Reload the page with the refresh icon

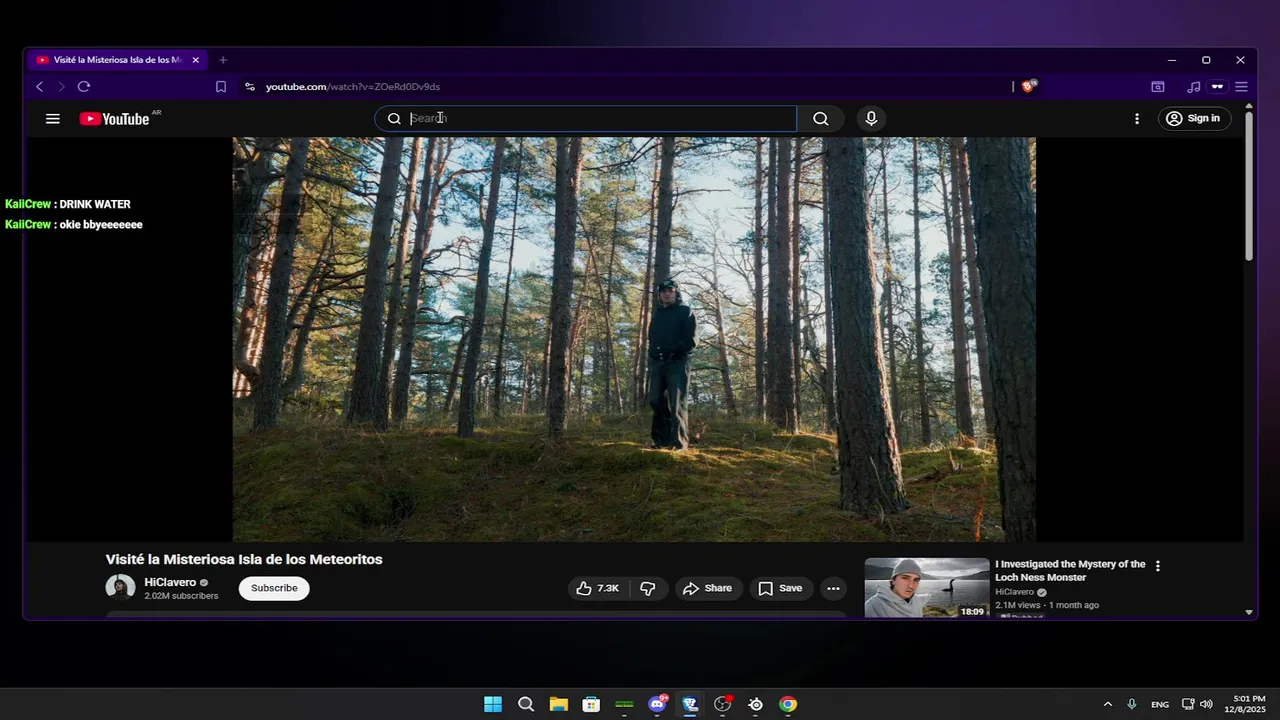tap(84, 87)
